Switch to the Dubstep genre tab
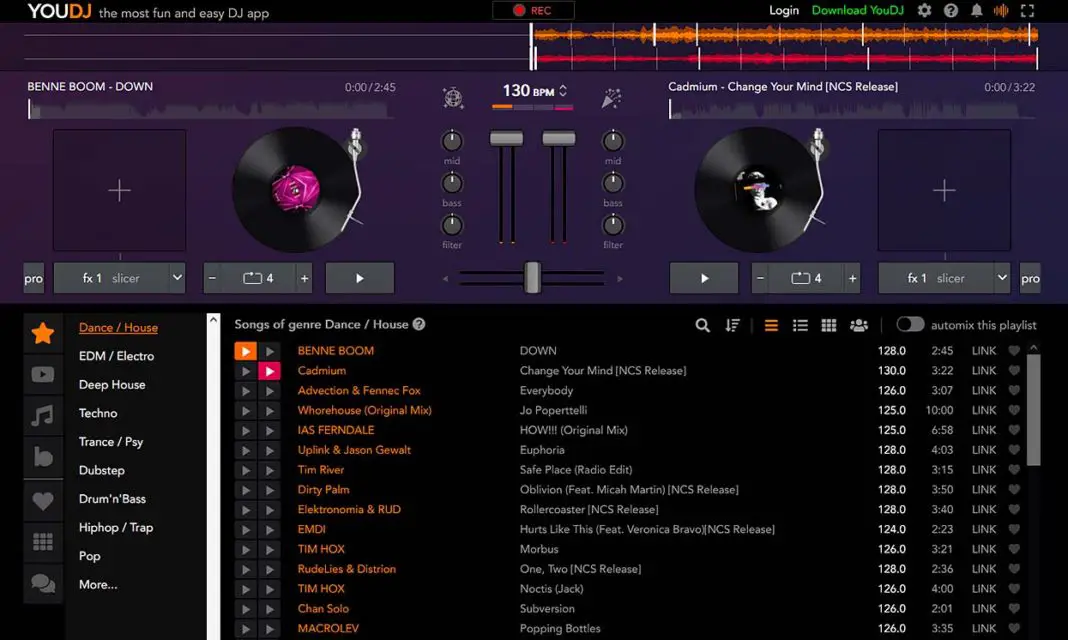Screen dimensions: 1068x640 pyautogui.click(x=101, y=470)
